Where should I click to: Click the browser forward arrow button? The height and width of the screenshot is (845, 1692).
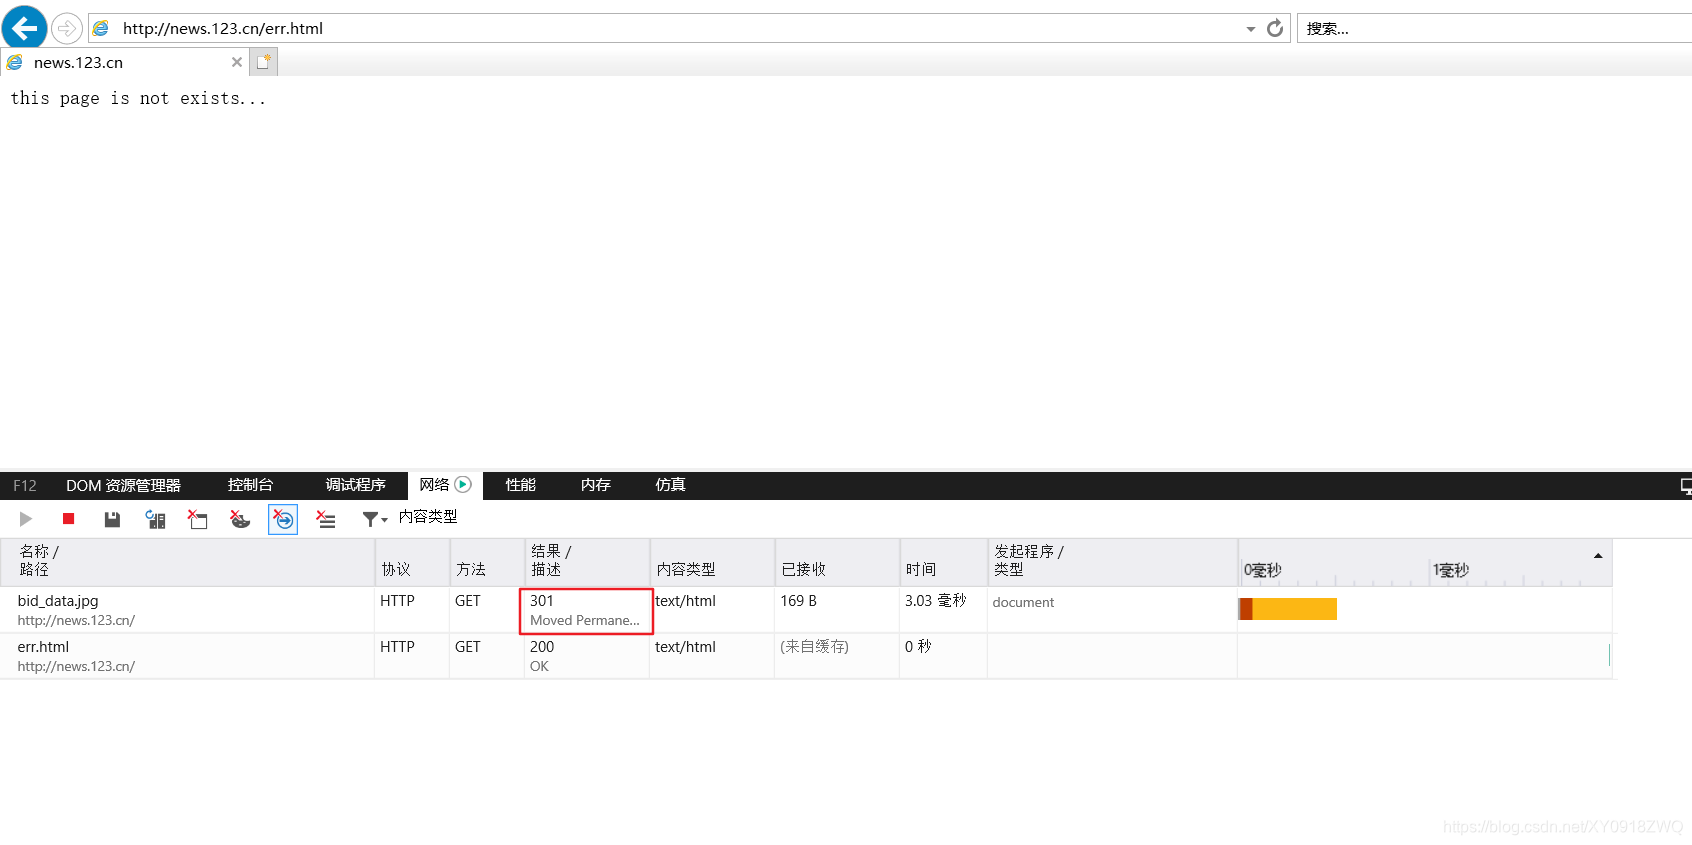pyautogui.click(x=67, y=28)
